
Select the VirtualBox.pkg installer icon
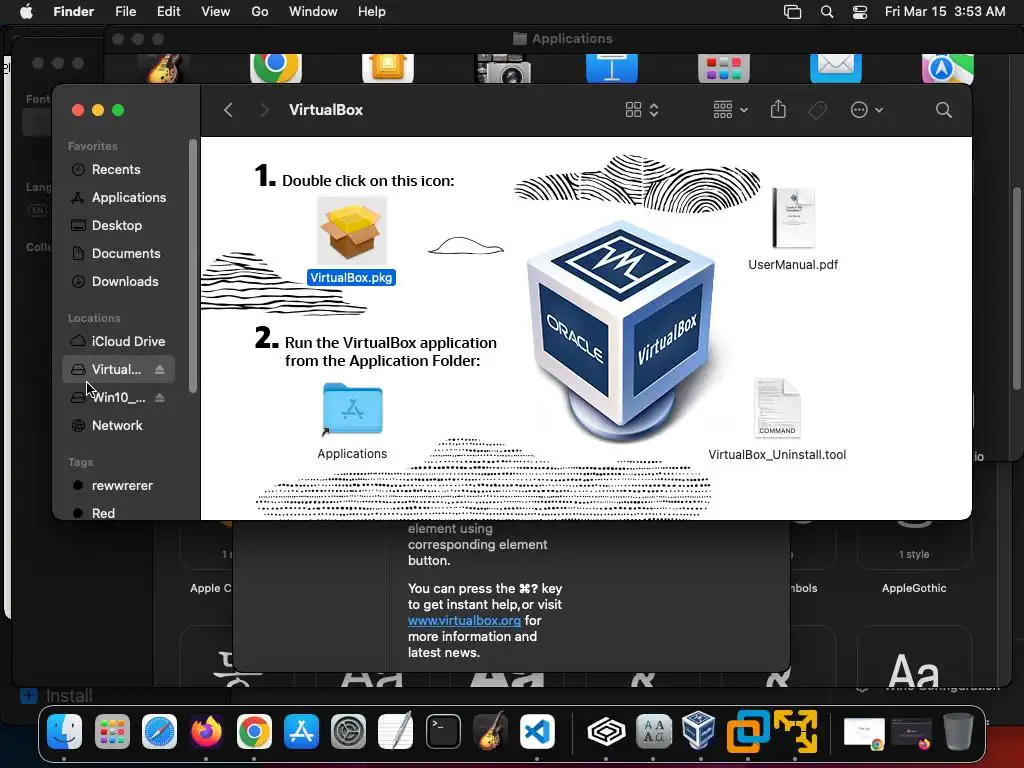pyautogui.click(x=352, y=231)
